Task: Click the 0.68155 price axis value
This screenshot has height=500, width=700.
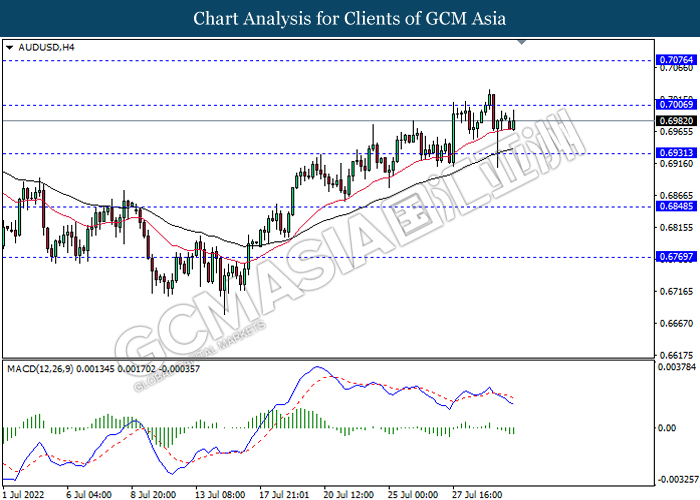Action: click(677, 228)
